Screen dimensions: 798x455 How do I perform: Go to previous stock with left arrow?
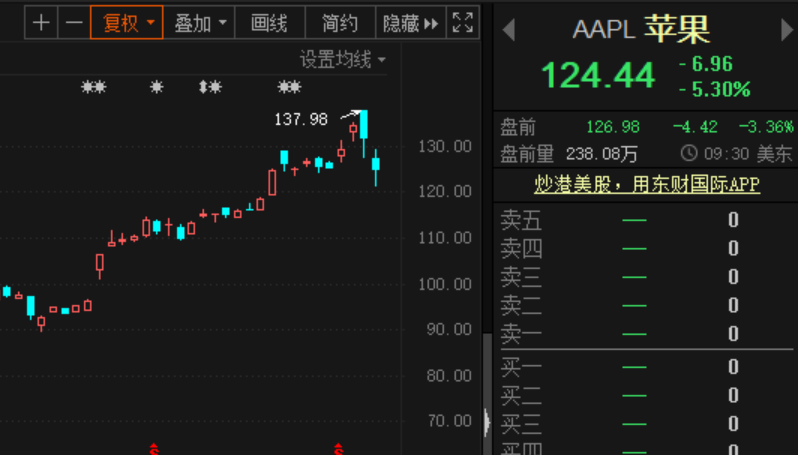[508, 30]
